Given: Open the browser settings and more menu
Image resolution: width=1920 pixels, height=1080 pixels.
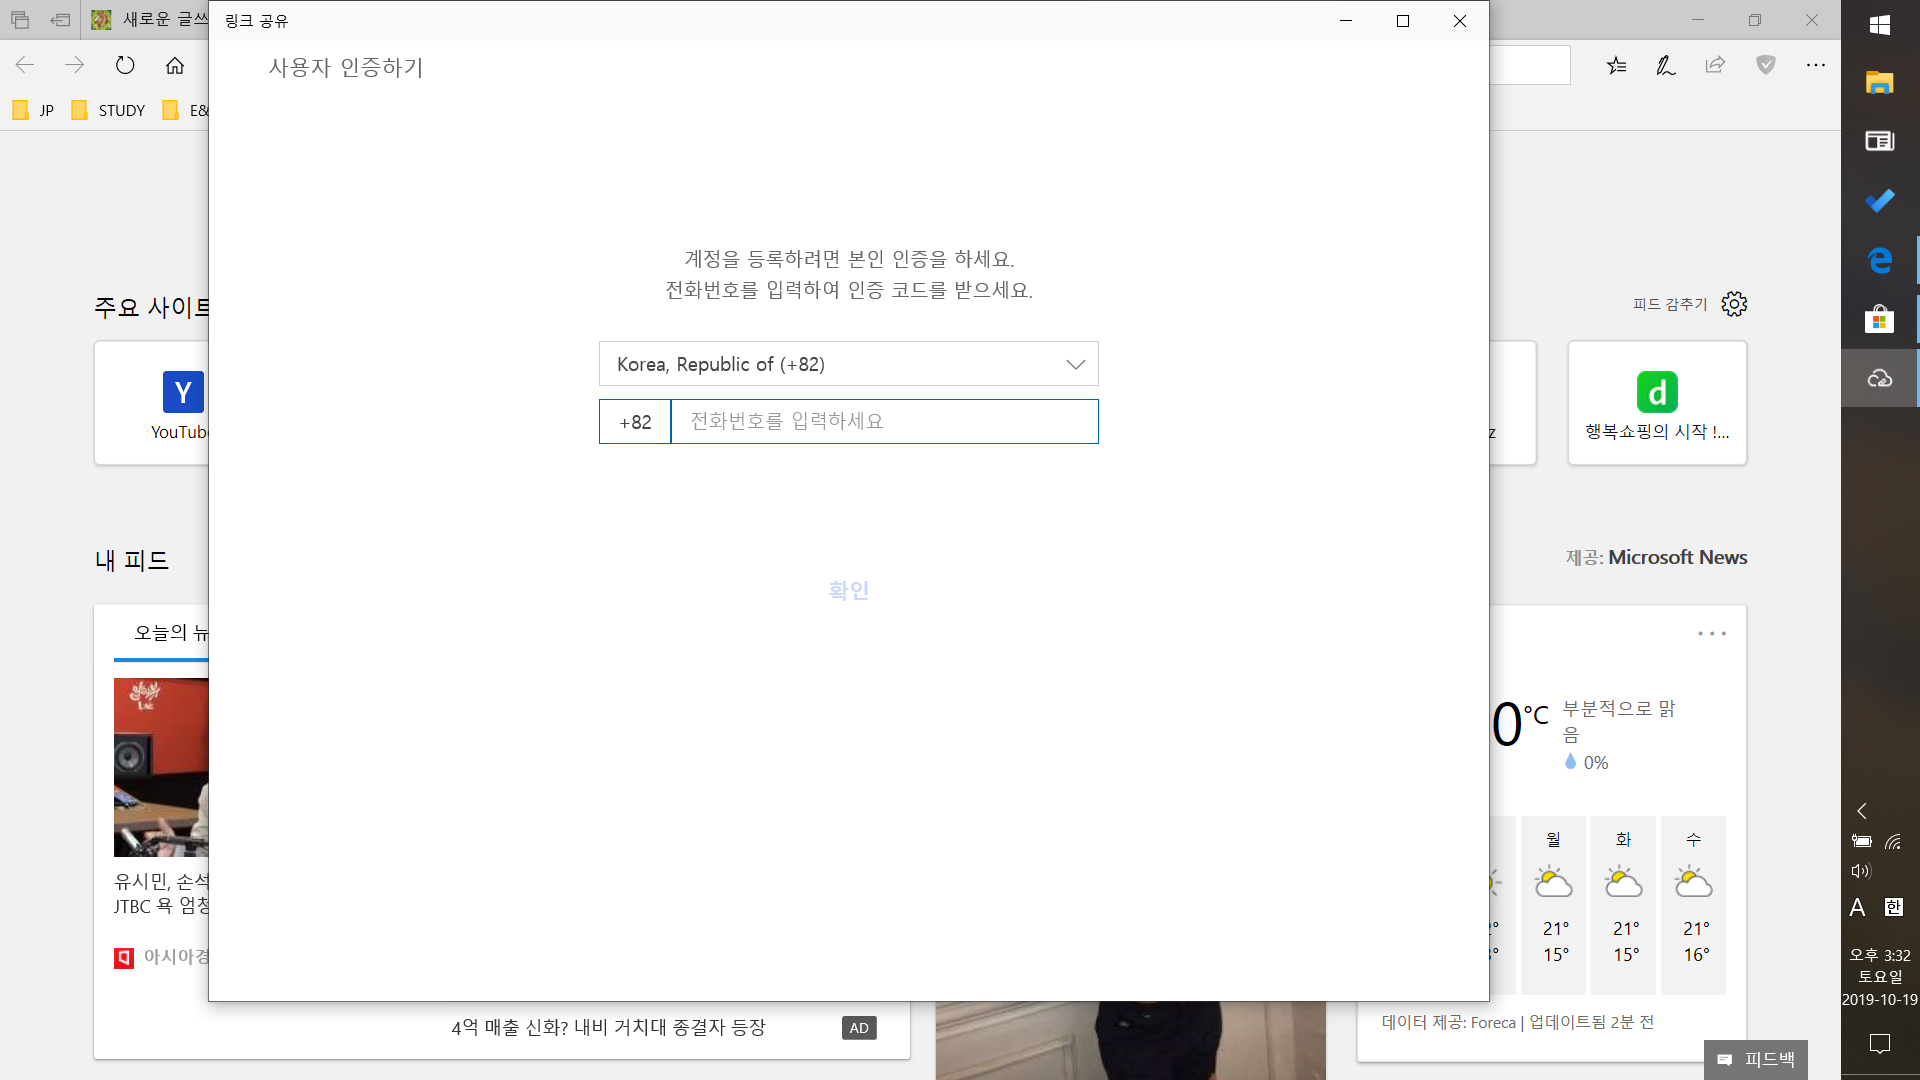Looking at the screenshot, I should click(x=1816, y=66).
